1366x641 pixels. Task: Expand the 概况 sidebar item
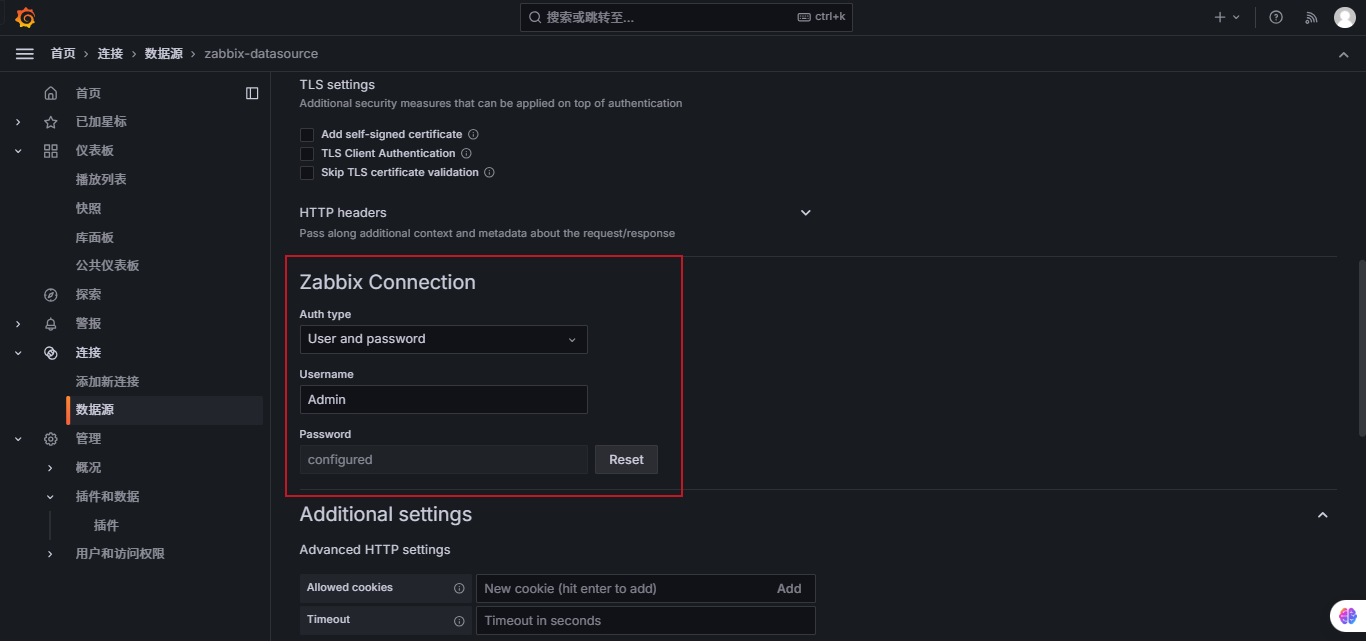click(x=50, y=468)
